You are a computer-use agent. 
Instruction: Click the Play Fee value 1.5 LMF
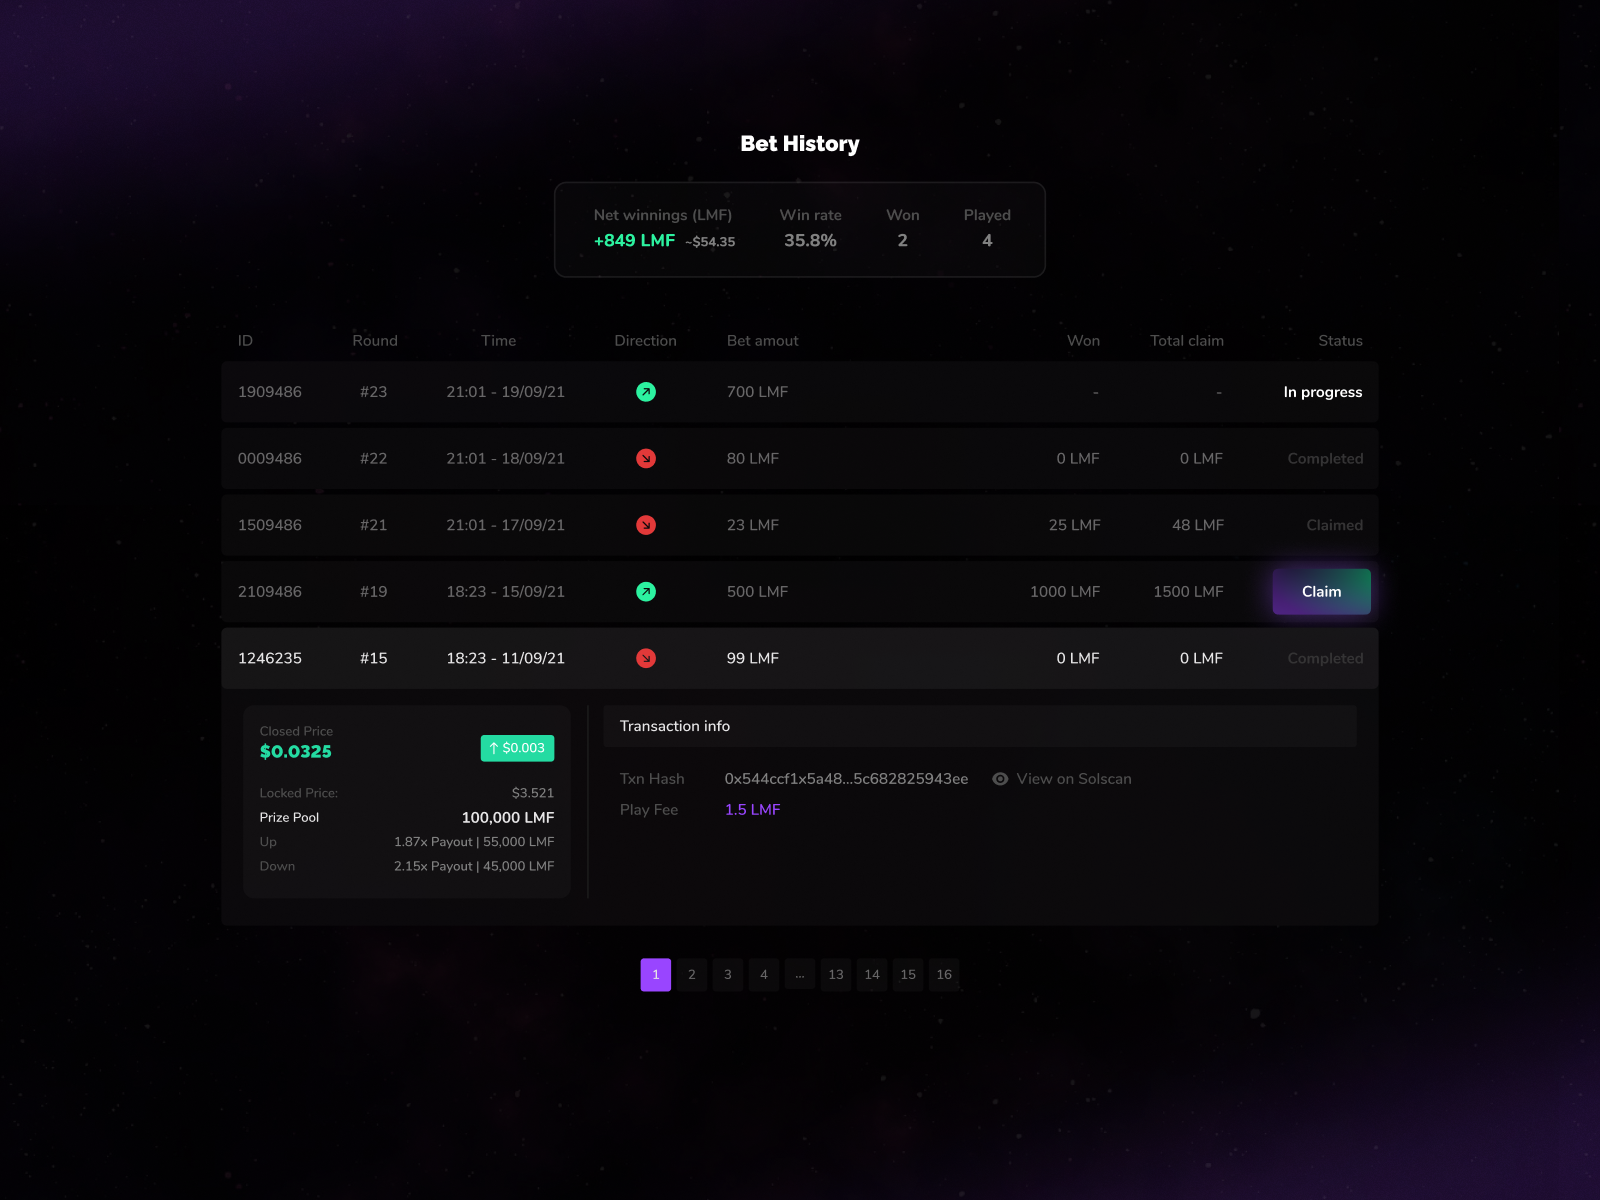[x=752, y=809]
